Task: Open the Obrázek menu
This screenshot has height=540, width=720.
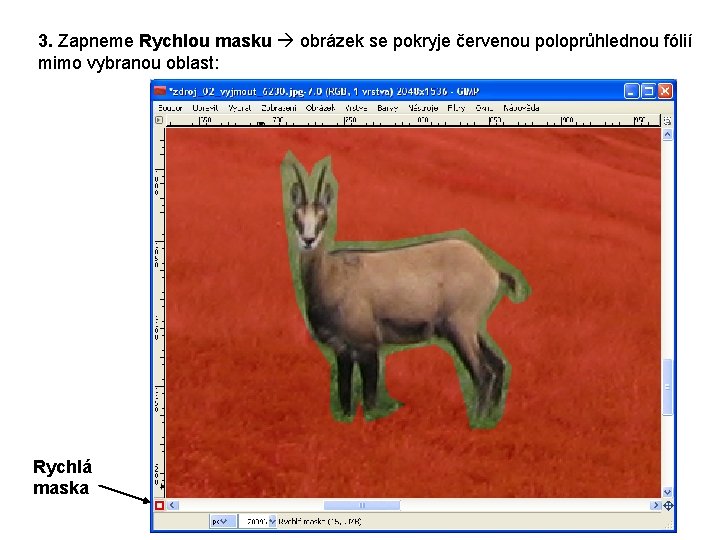Action: pyautogui.click(x=320, y=108)
